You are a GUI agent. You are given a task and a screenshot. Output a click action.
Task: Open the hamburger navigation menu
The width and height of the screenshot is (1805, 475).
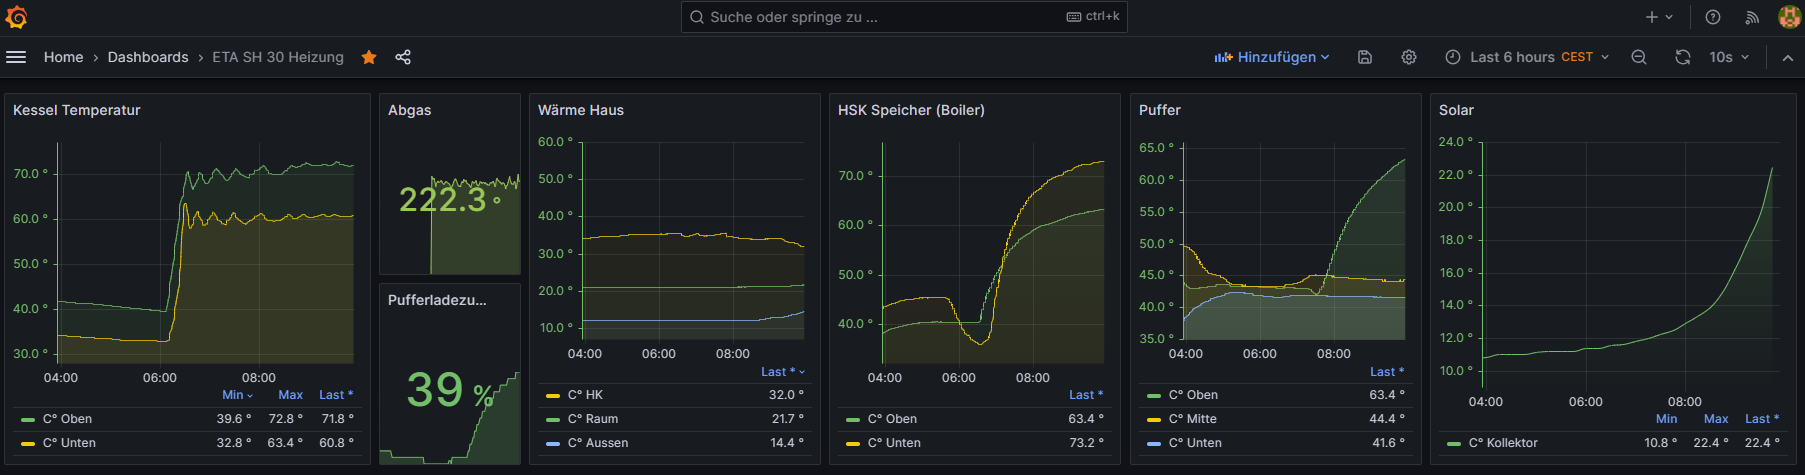point(16,57)
